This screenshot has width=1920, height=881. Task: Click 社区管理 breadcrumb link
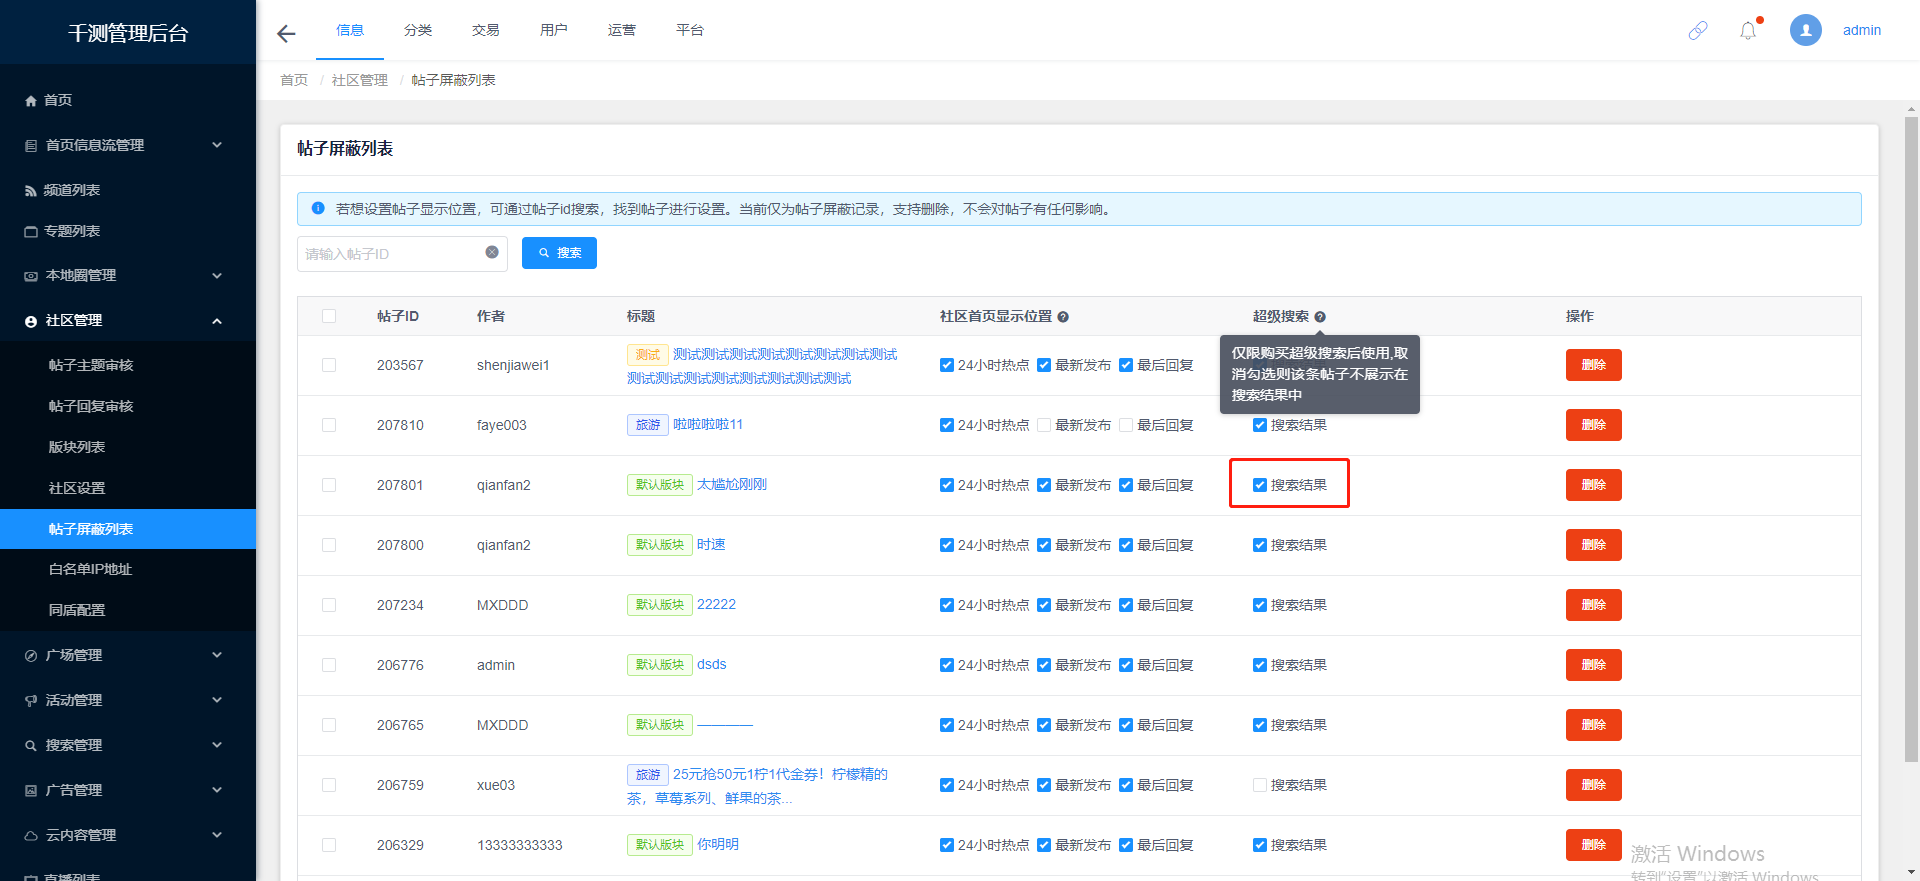(x=360, y=80)
